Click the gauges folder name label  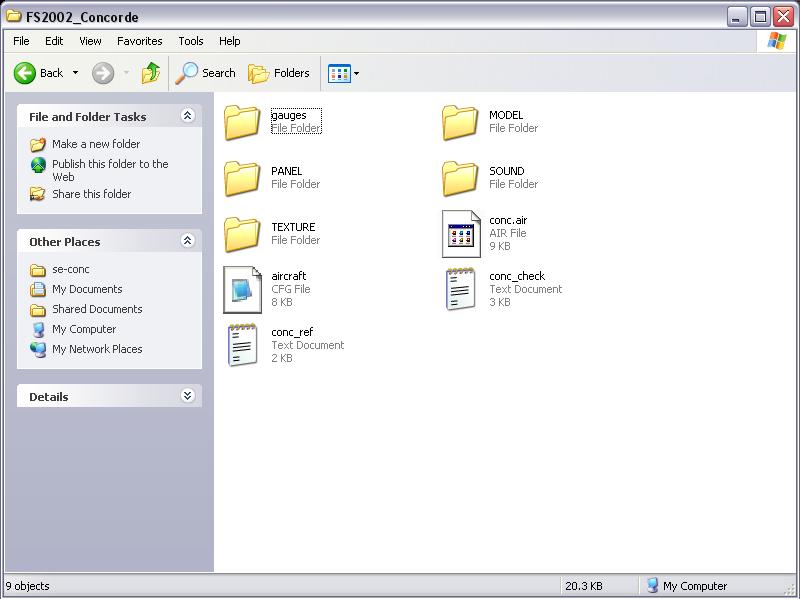pos(289,115)
